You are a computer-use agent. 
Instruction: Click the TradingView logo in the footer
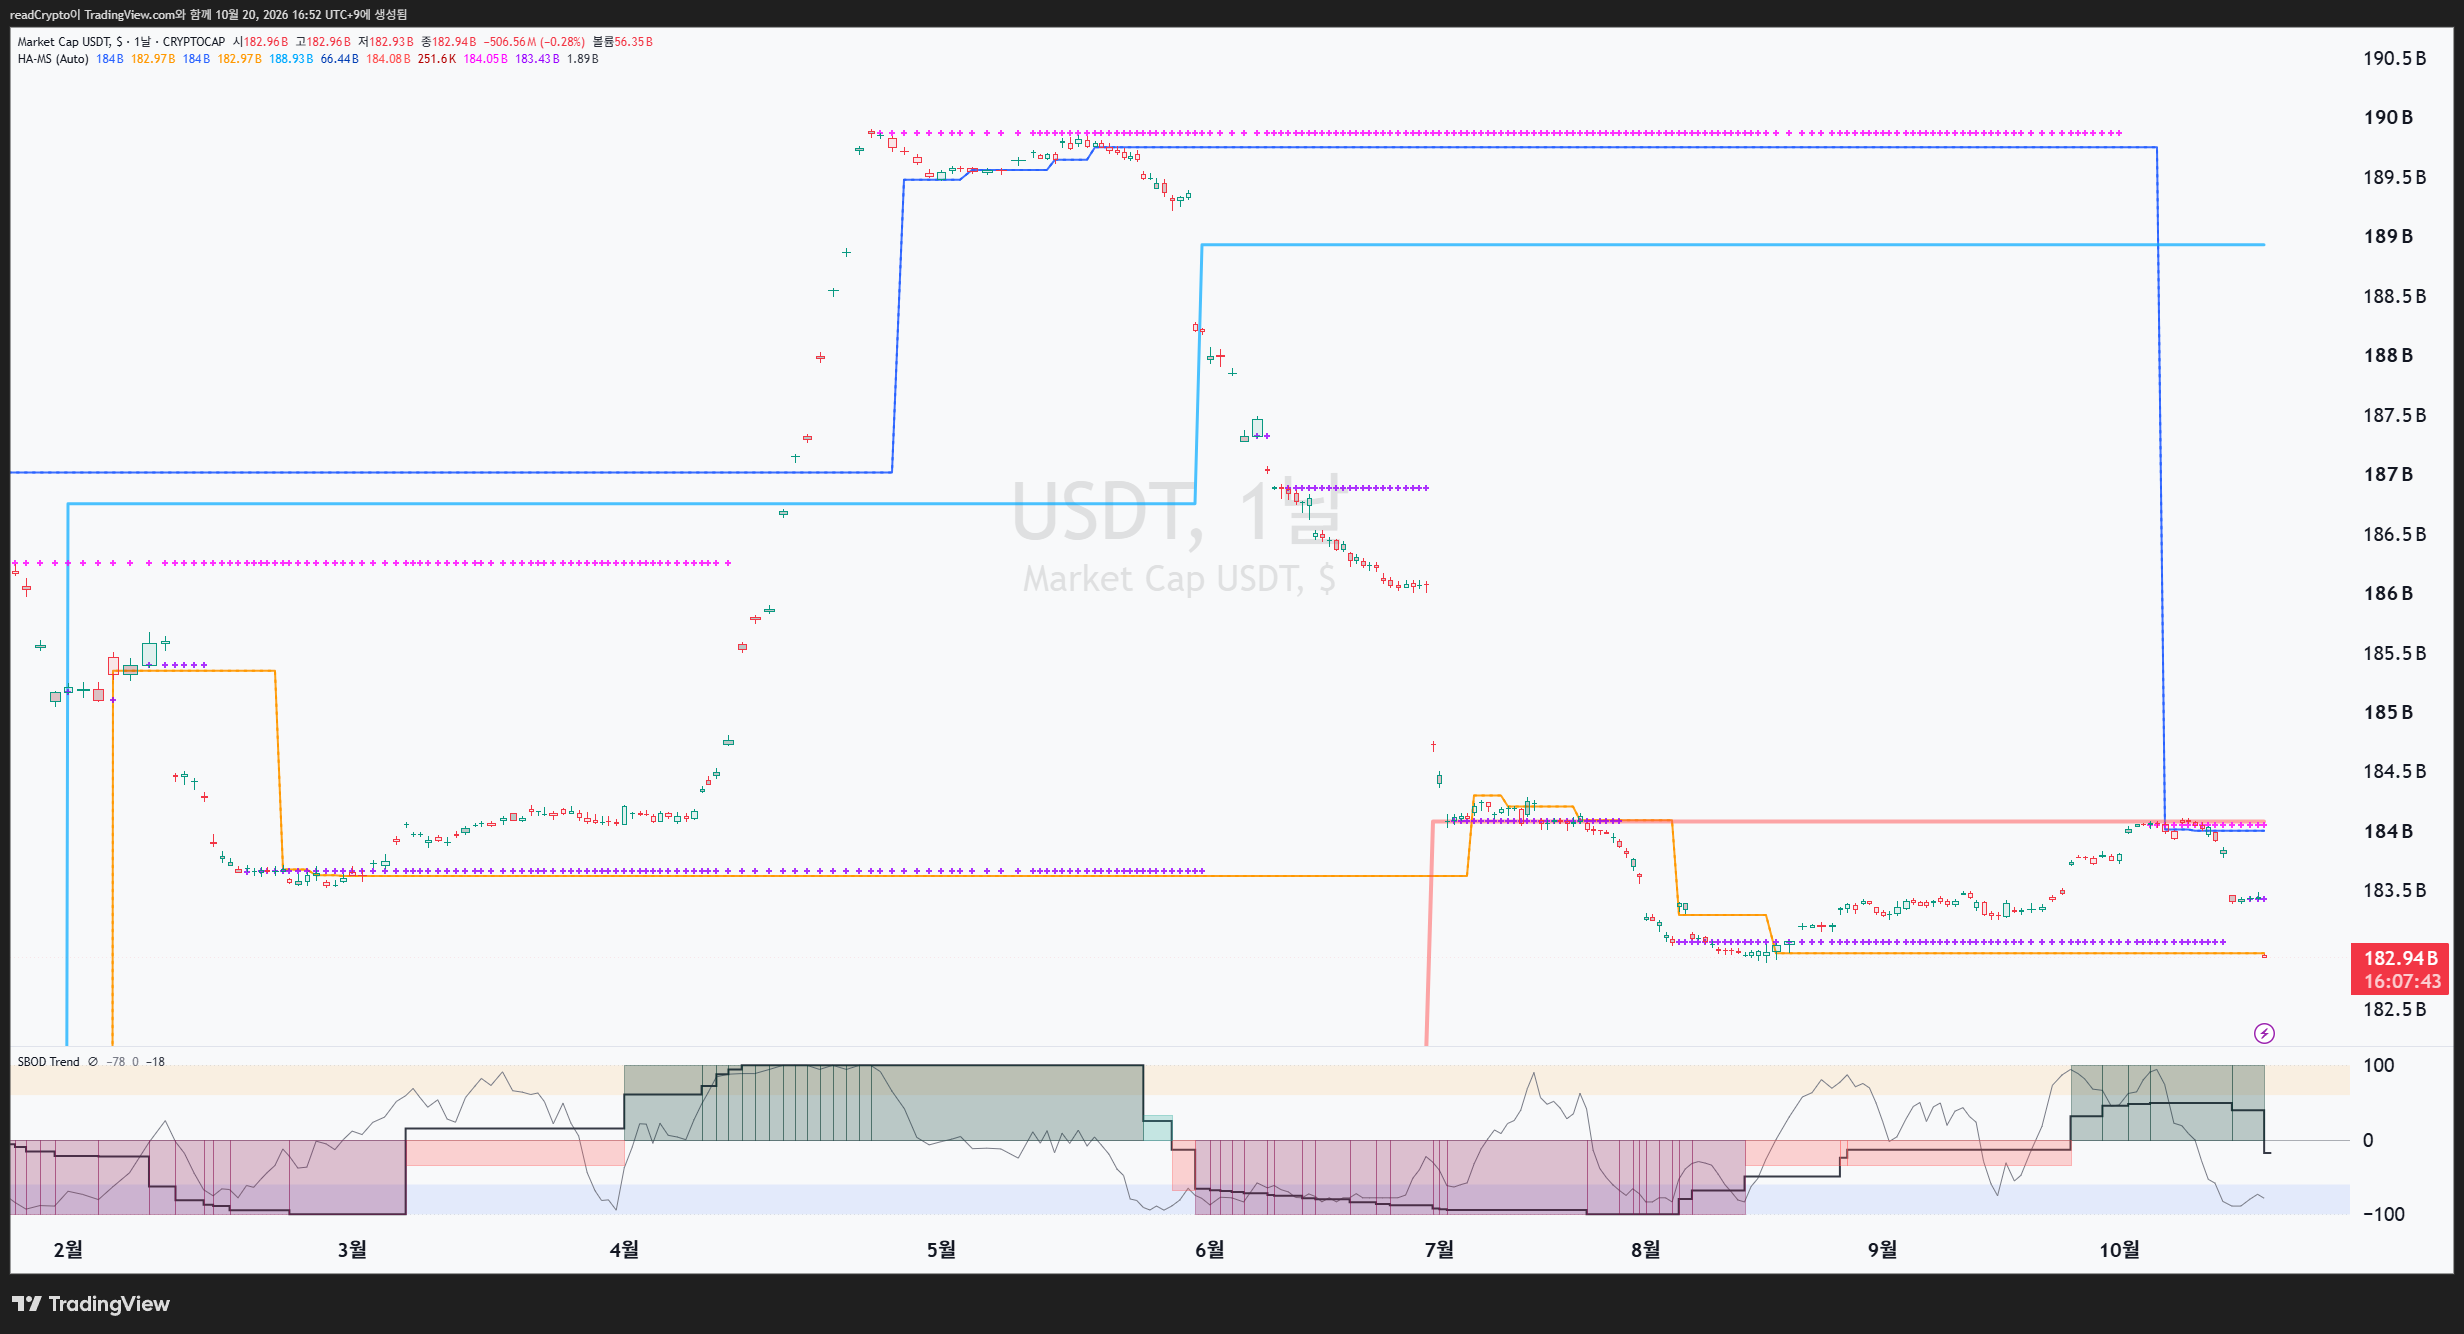(91, 1303)
